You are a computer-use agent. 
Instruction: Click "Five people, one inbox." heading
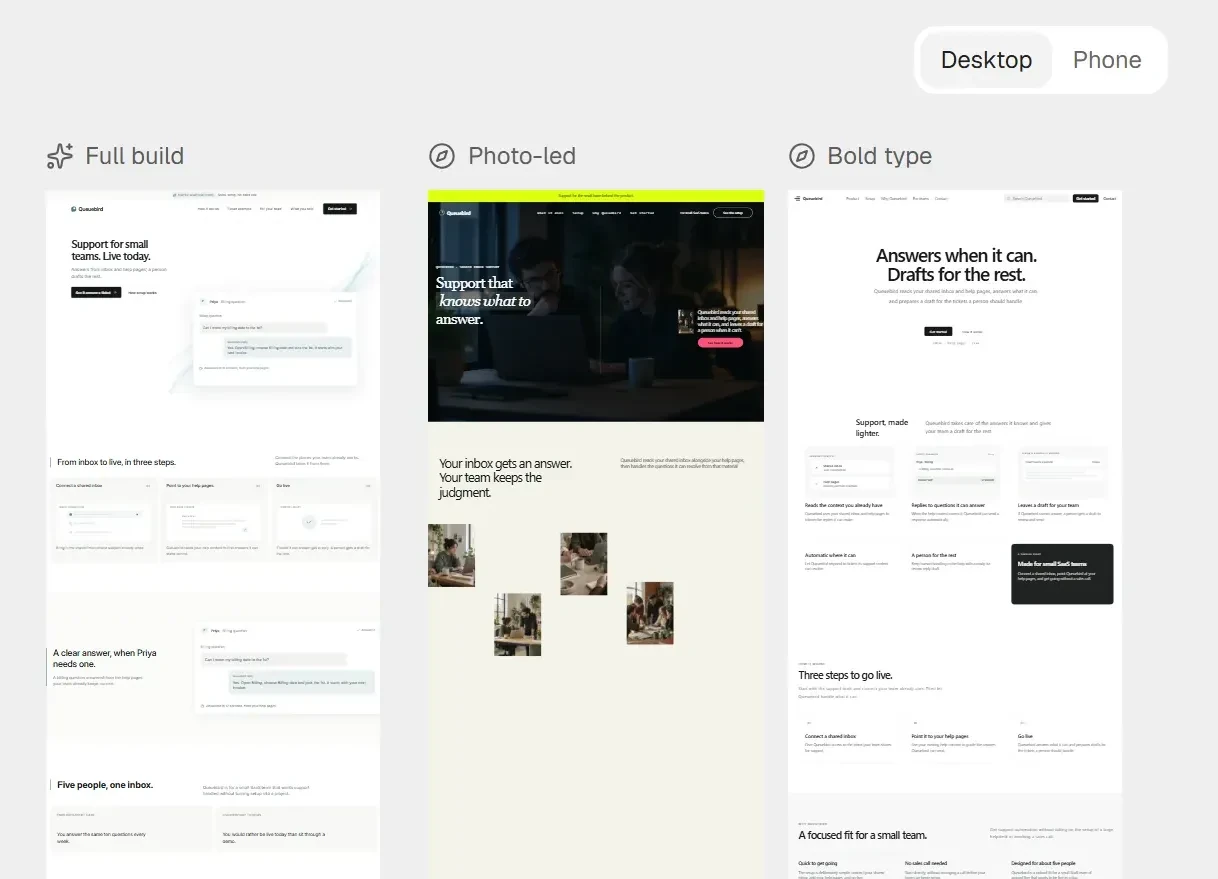pyautogui.click(x=105, y=785)
